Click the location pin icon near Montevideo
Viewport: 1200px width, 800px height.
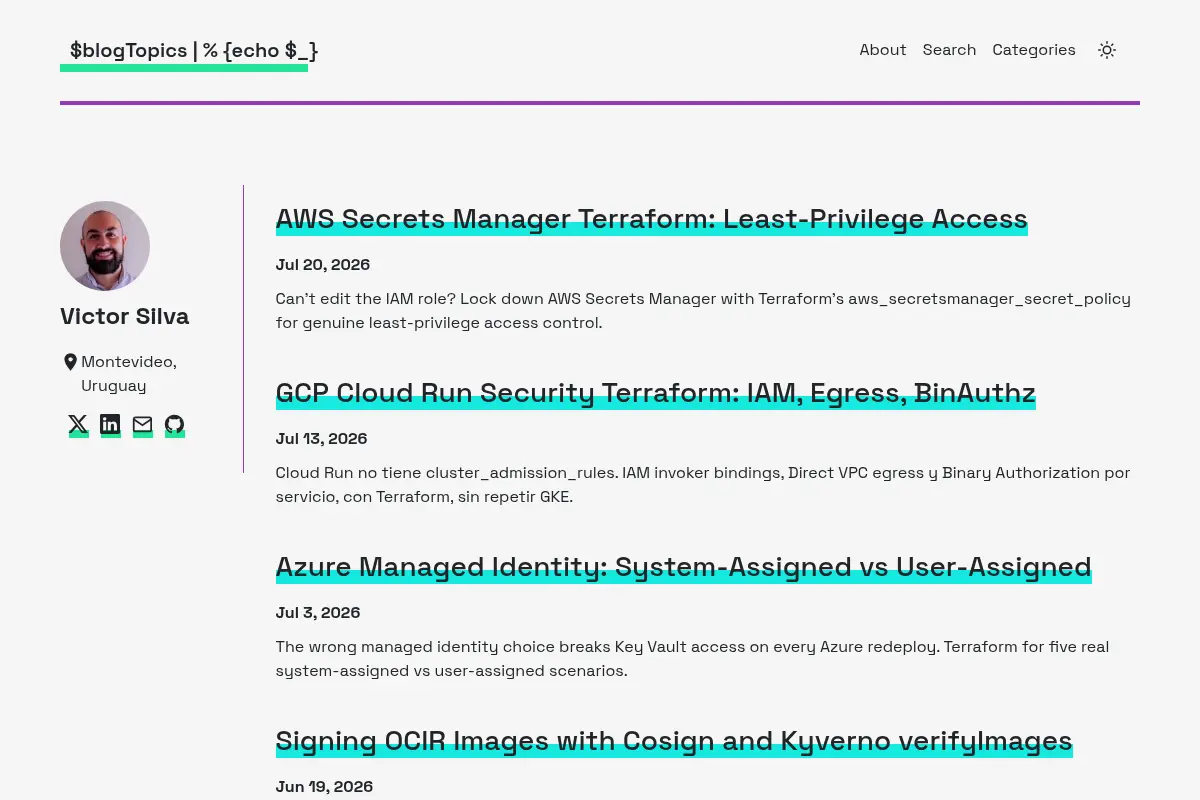click(x=70, y=362)
